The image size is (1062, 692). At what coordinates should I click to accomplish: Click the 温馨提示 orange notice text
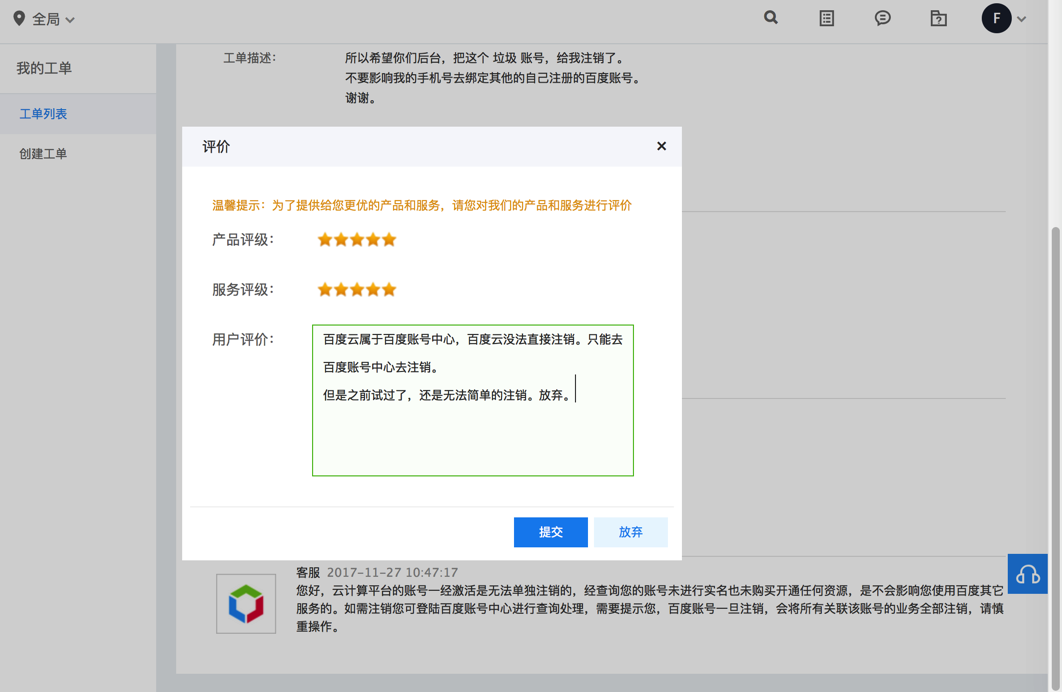422,205
